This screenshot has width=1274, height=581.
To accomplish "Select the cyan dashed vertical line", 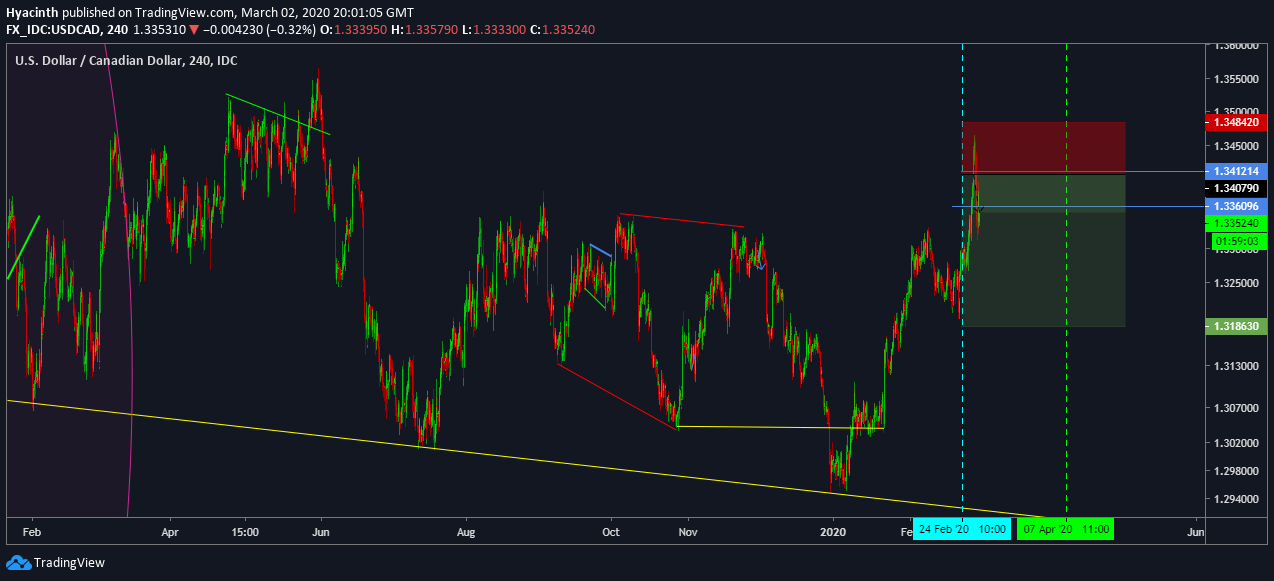I will pyautogui.click(x=962, y=280).
